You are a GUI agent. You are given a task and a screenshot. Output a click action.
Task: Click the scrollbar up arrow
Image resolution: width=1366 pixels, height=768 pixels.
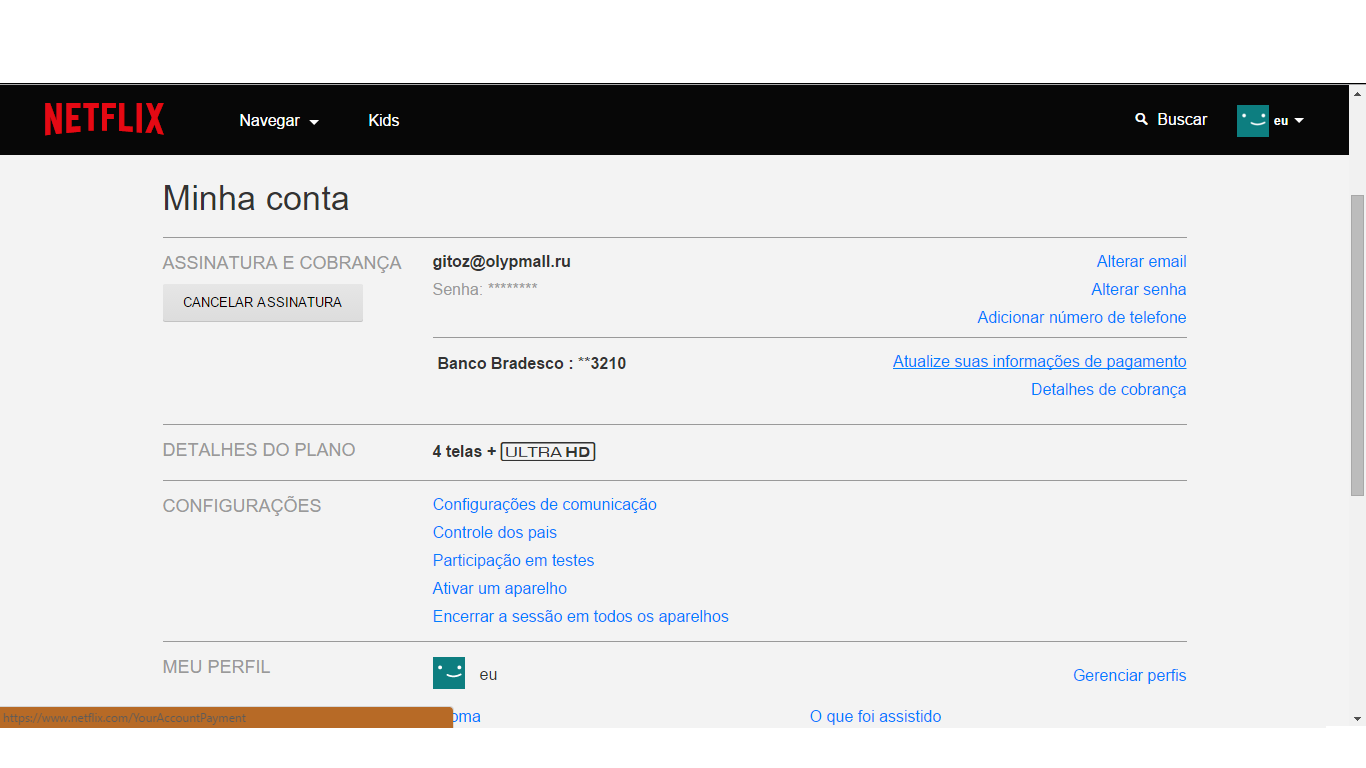pos(1357,94)
